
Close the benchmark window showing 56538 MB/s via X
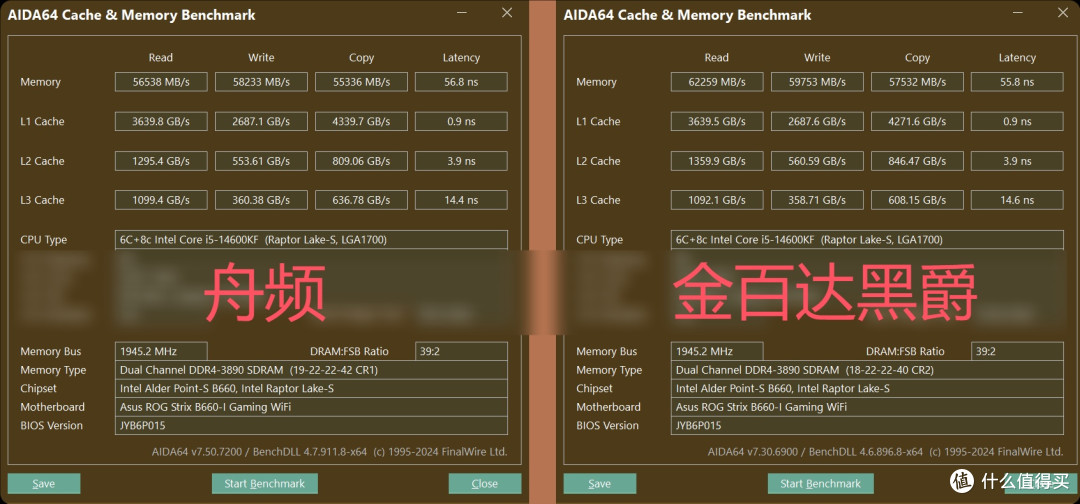click(x=506, y=13)
